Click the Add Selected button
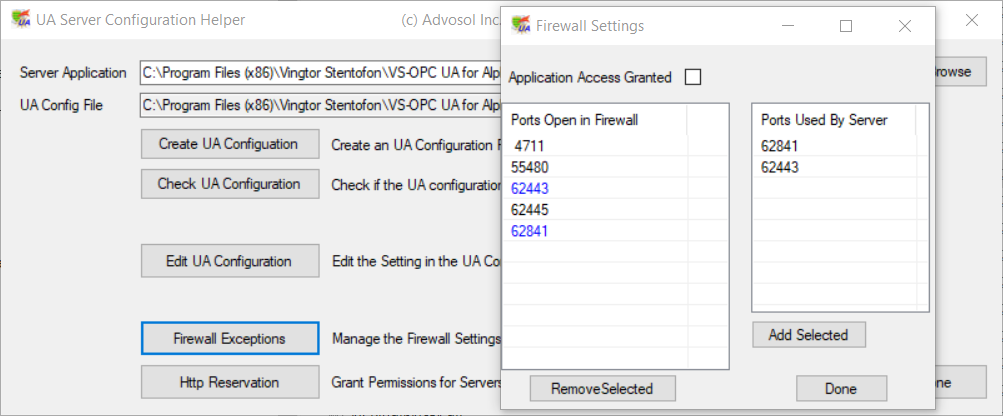 pos(808,335)
